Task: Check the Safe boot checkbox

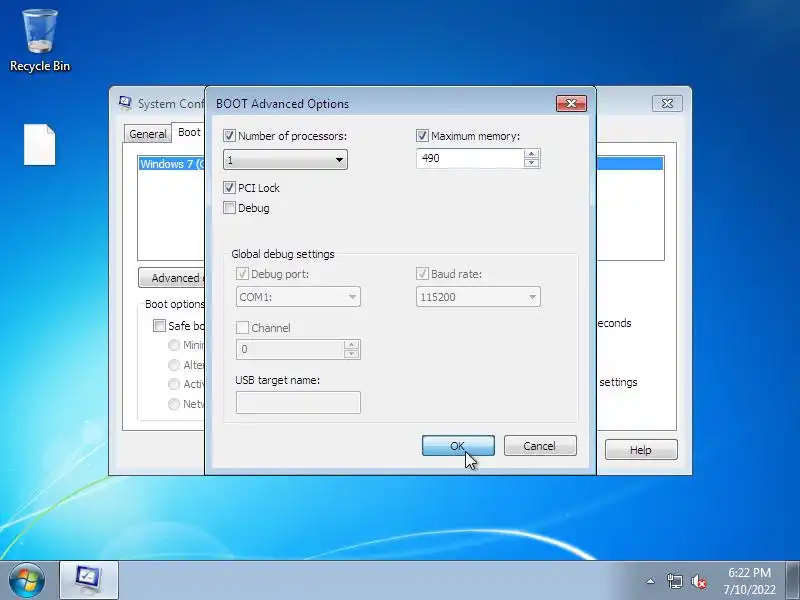Action: (x=159, y=326)
